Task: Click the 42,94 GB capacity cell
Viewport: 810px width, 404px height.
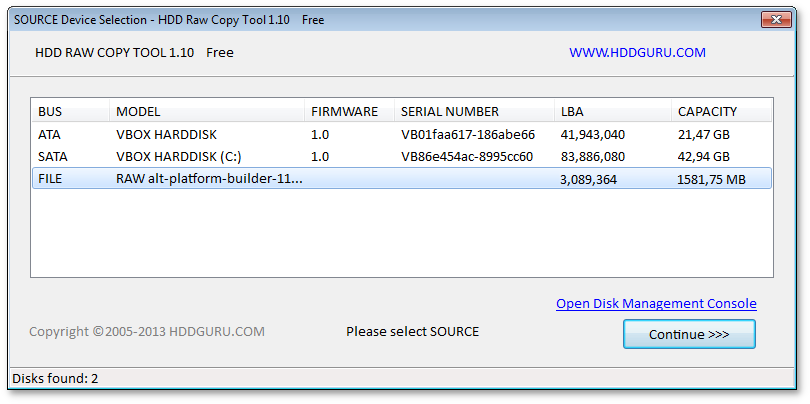Action: coord(703,156)
